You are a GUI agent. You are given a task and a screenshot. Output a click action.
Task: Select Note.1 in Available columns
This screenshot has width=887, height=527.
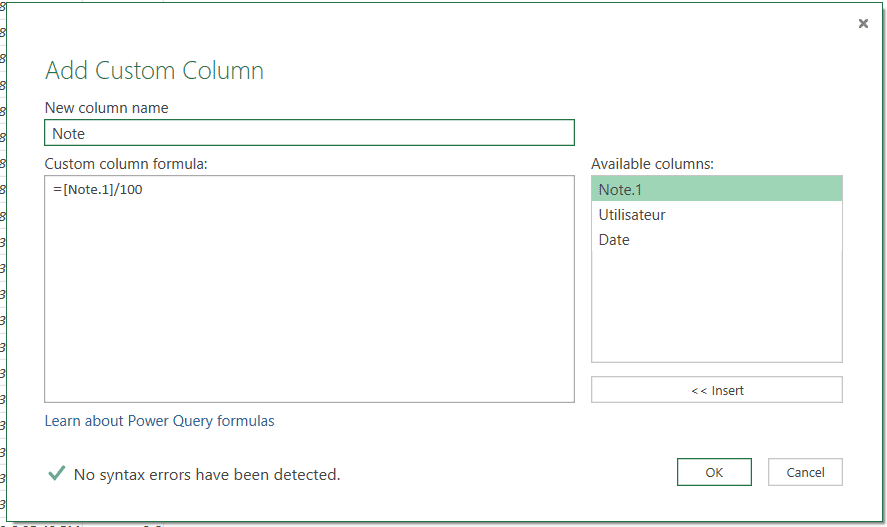pyautogui.click(x=716, y=189)
